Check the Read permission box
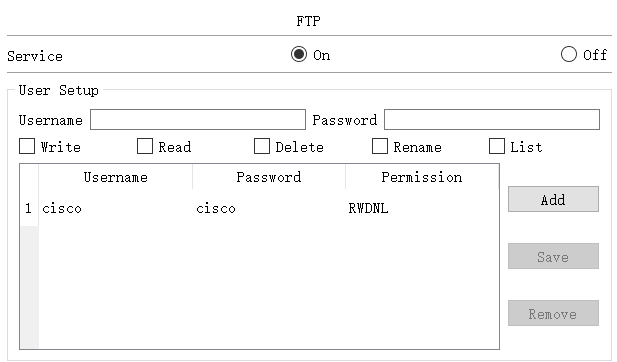Viewport: 617px width, 362px height. click(145, 146)
